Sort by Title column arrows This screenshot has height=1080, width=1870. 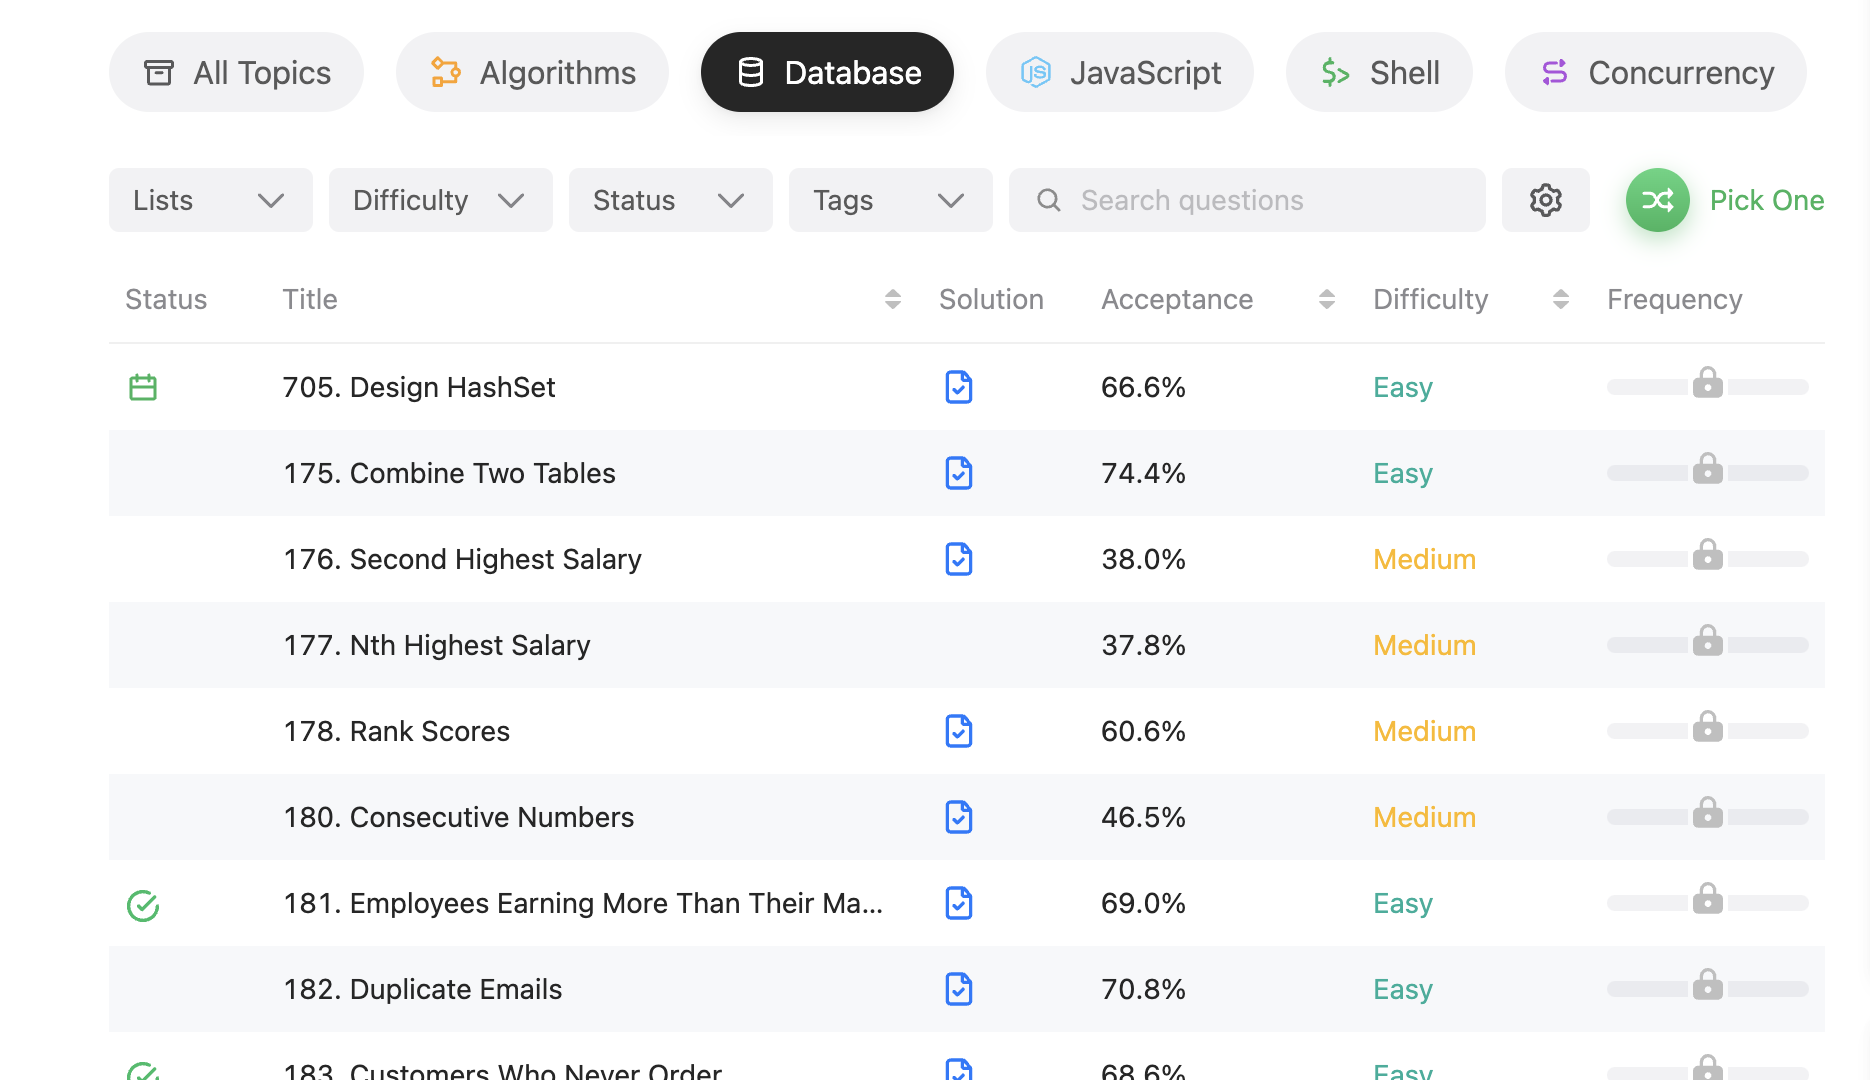click(x=892, y=299)
